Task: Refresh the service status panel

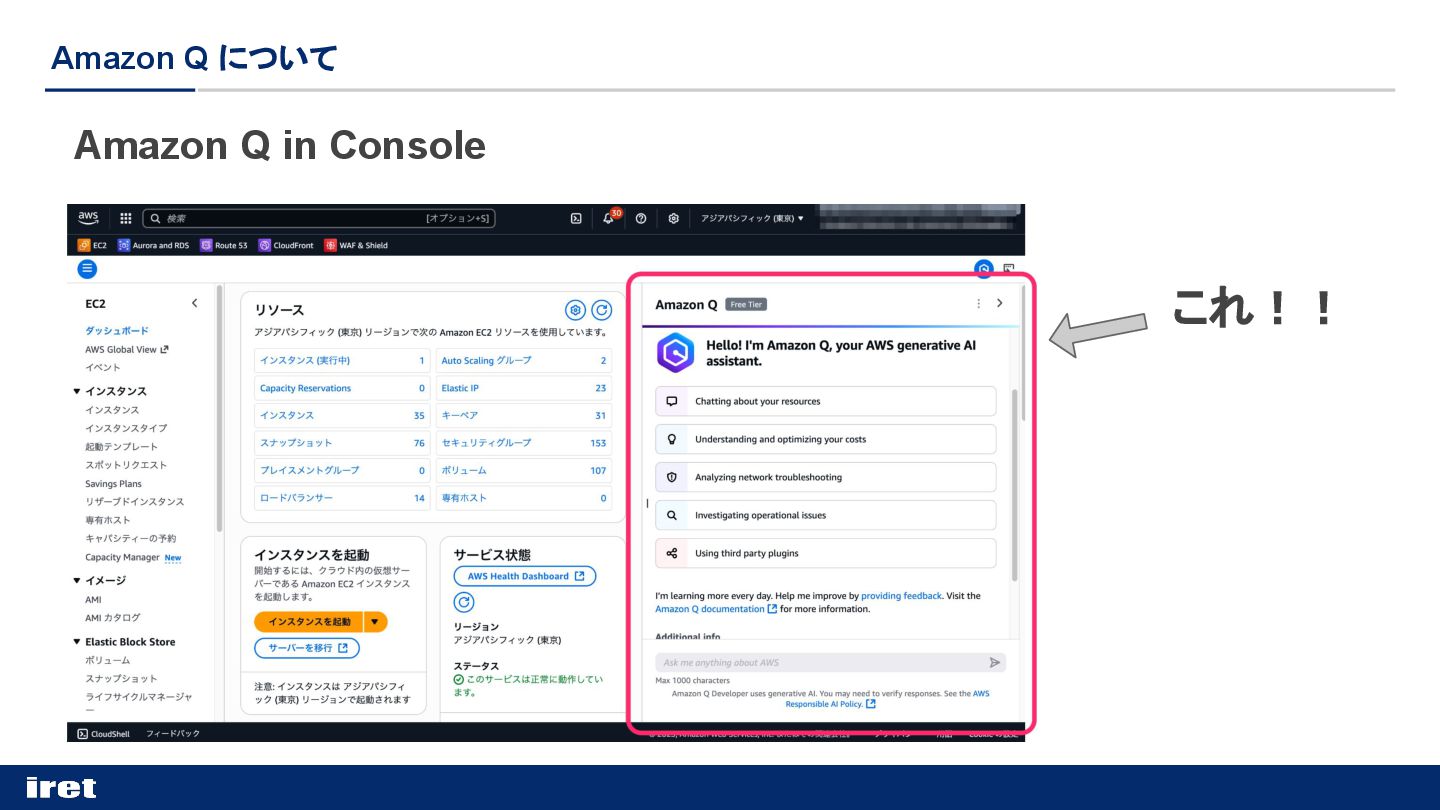Action: coord(464,602)
